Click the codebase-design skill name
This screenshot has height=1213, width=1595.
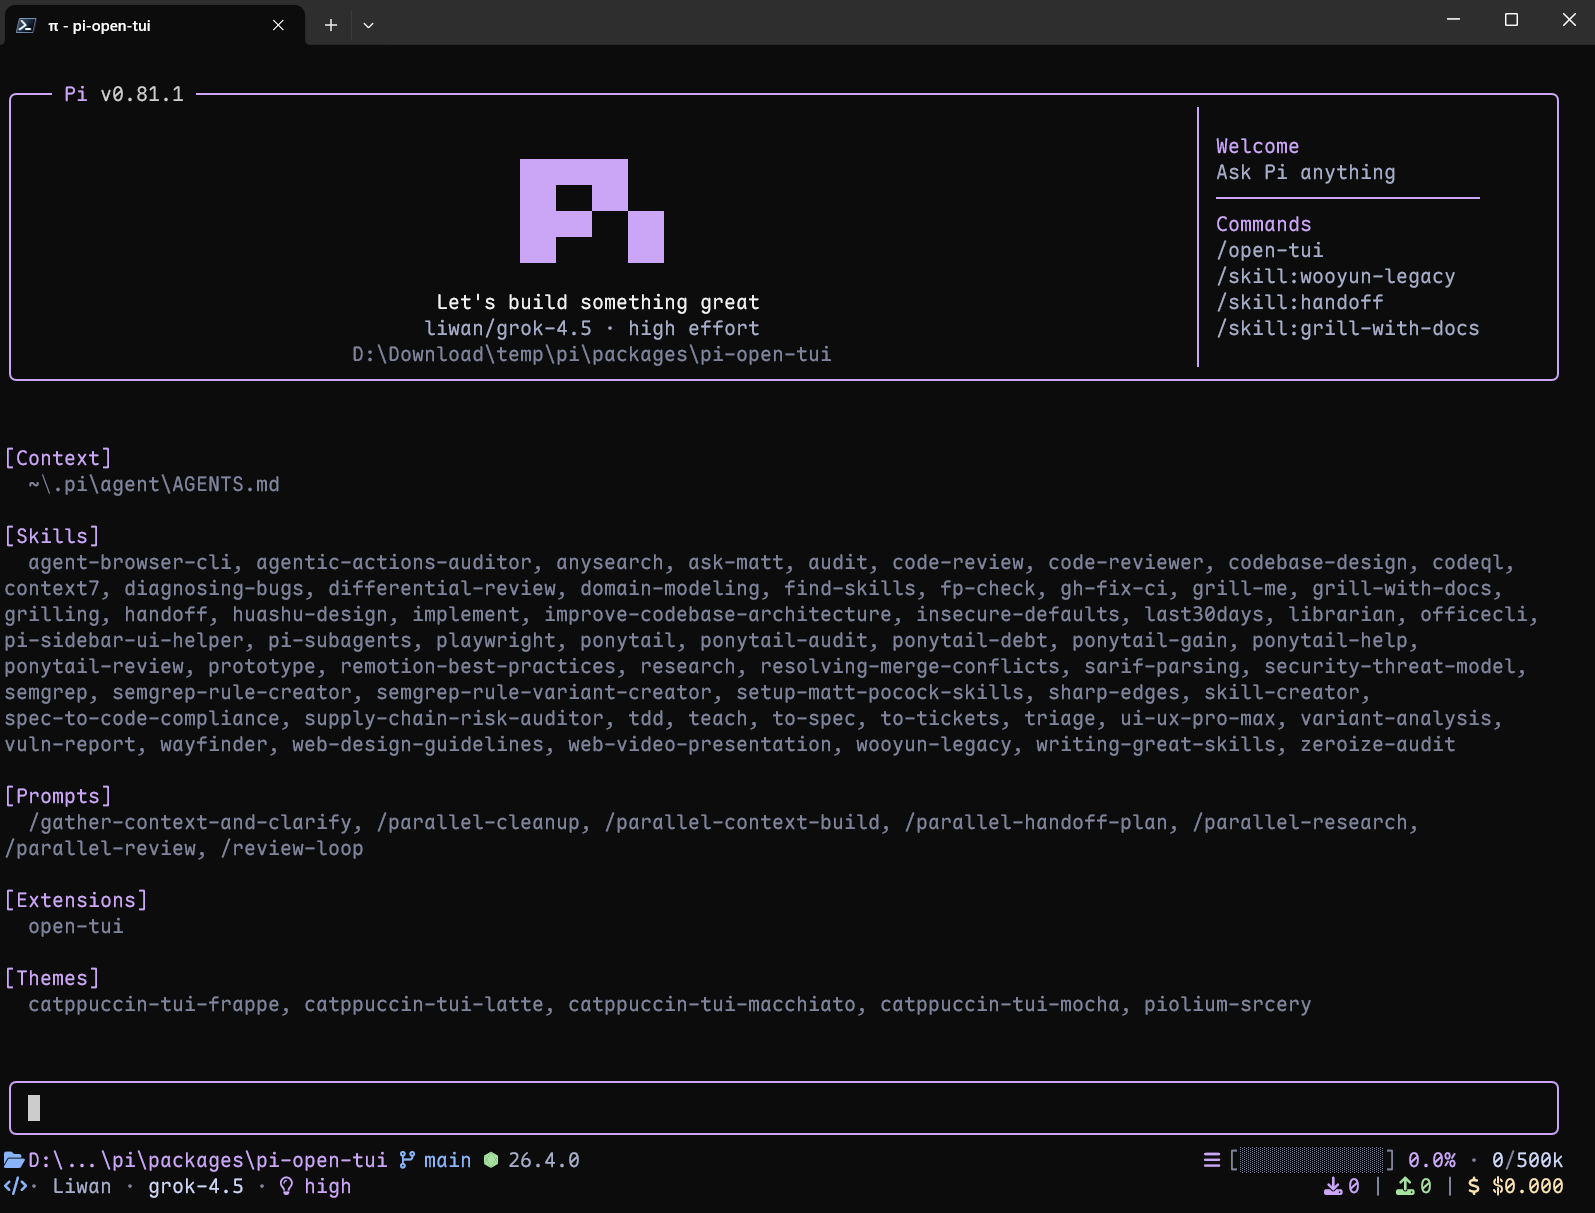click(1318, 562)
